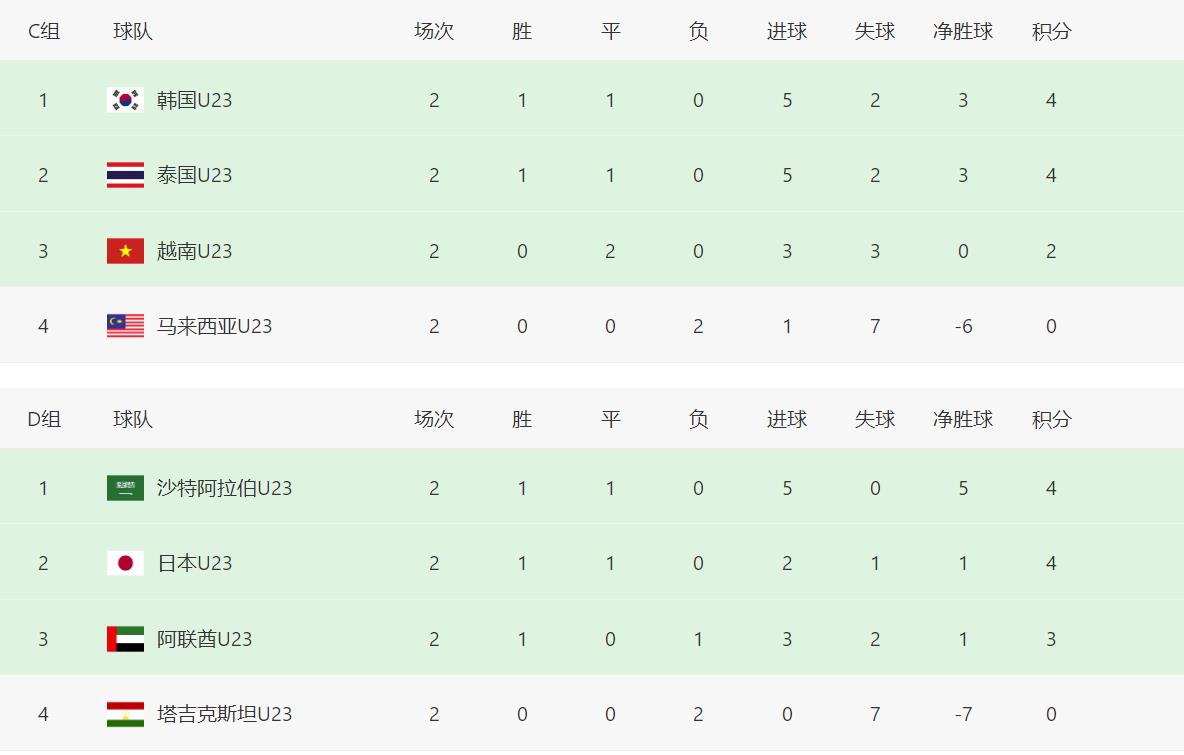The image size is (1184, 755).
Task: Click the C组 group header label
Action: pos(43,31)
